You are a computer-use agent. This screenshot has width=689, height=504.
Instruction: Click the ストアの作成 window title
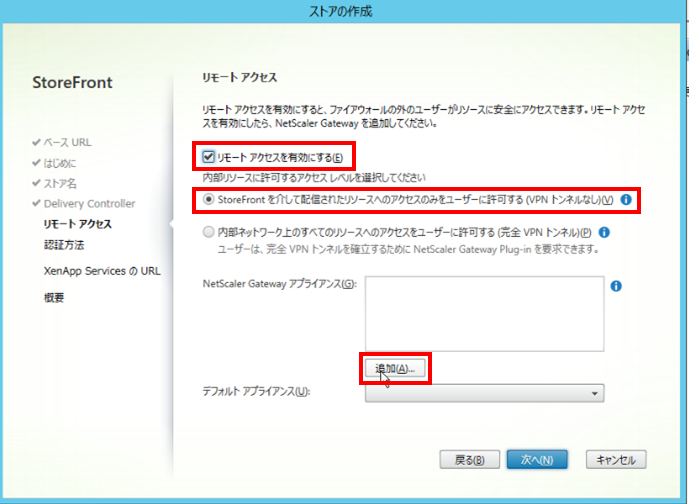click(341, 11)
